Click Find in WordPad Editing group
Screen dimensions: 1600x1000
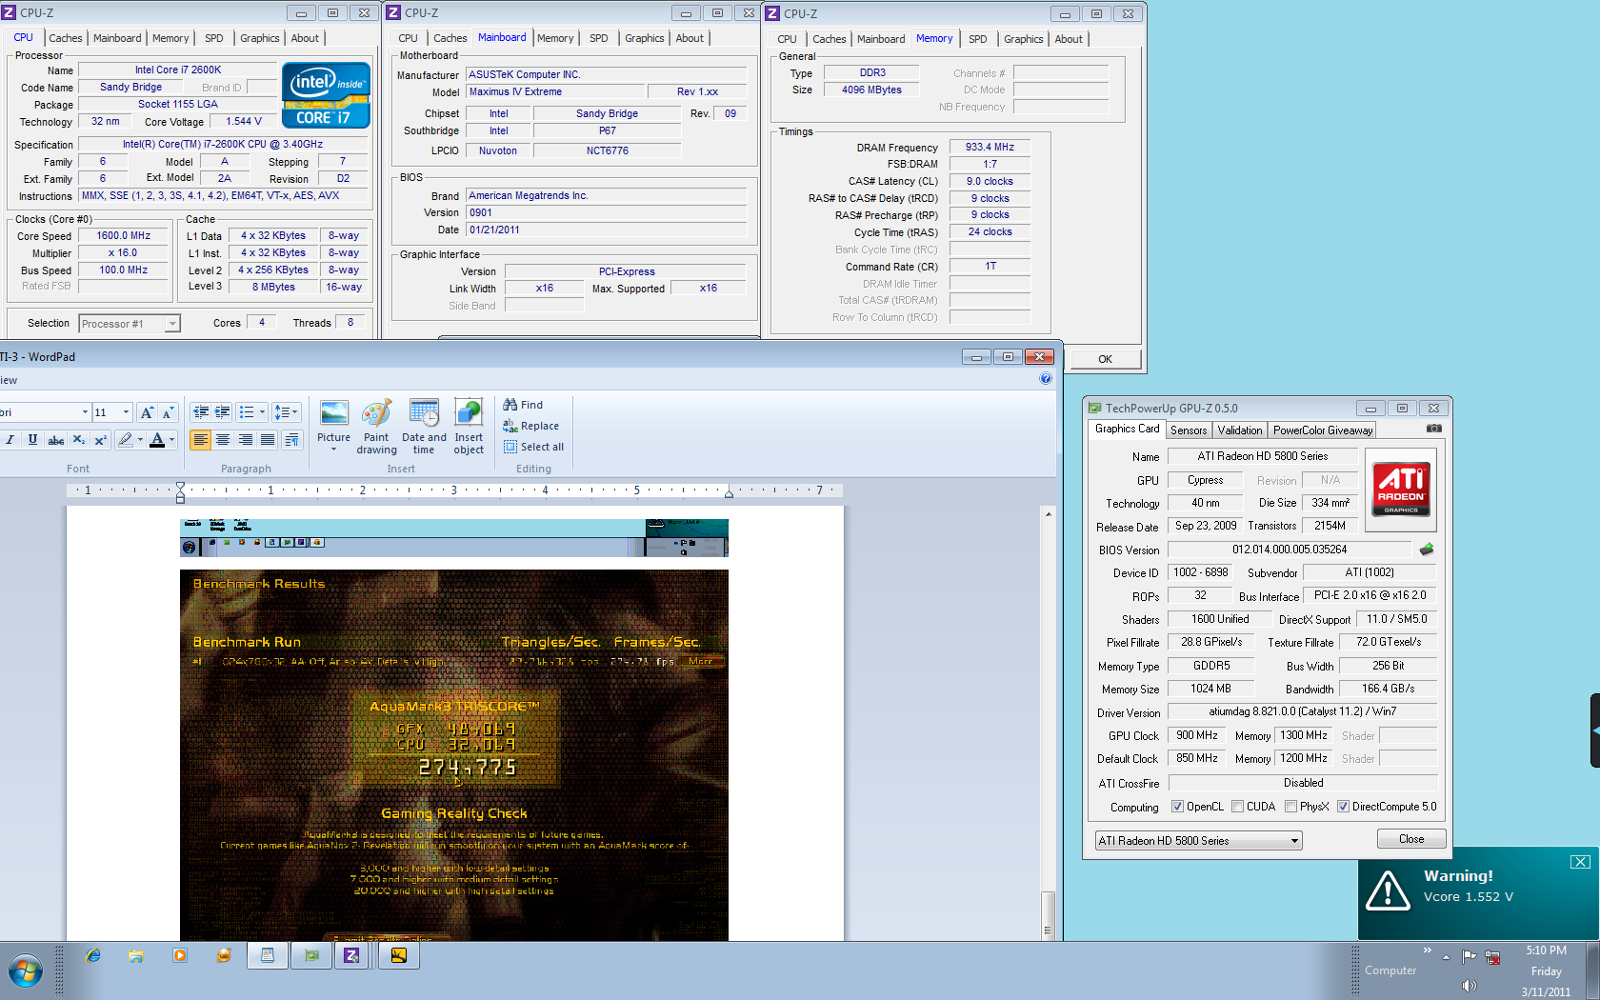(x=523, y=405)
